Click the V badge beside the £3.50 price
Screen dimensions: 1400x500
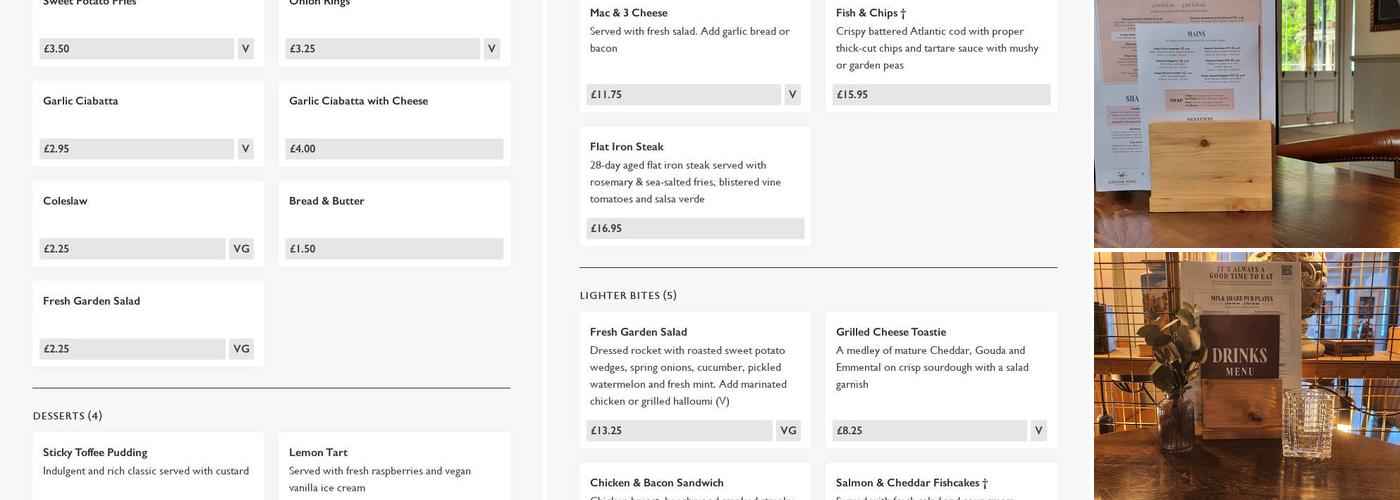pos(245,49)
